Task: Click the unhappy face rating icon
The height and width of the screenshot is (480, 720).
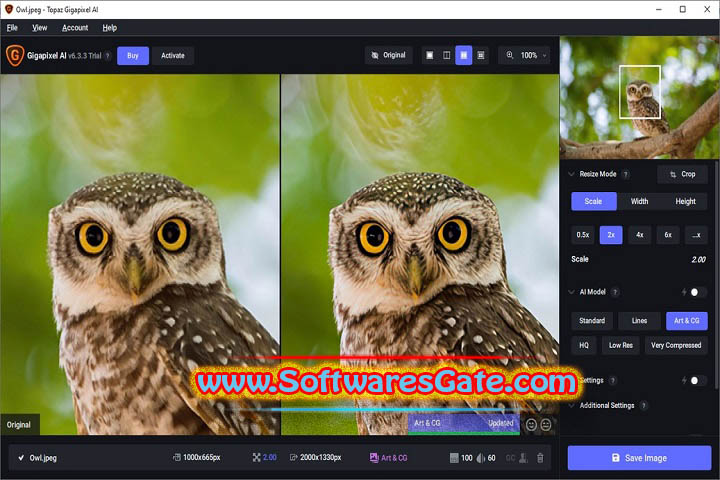Action: click(546, 425)
